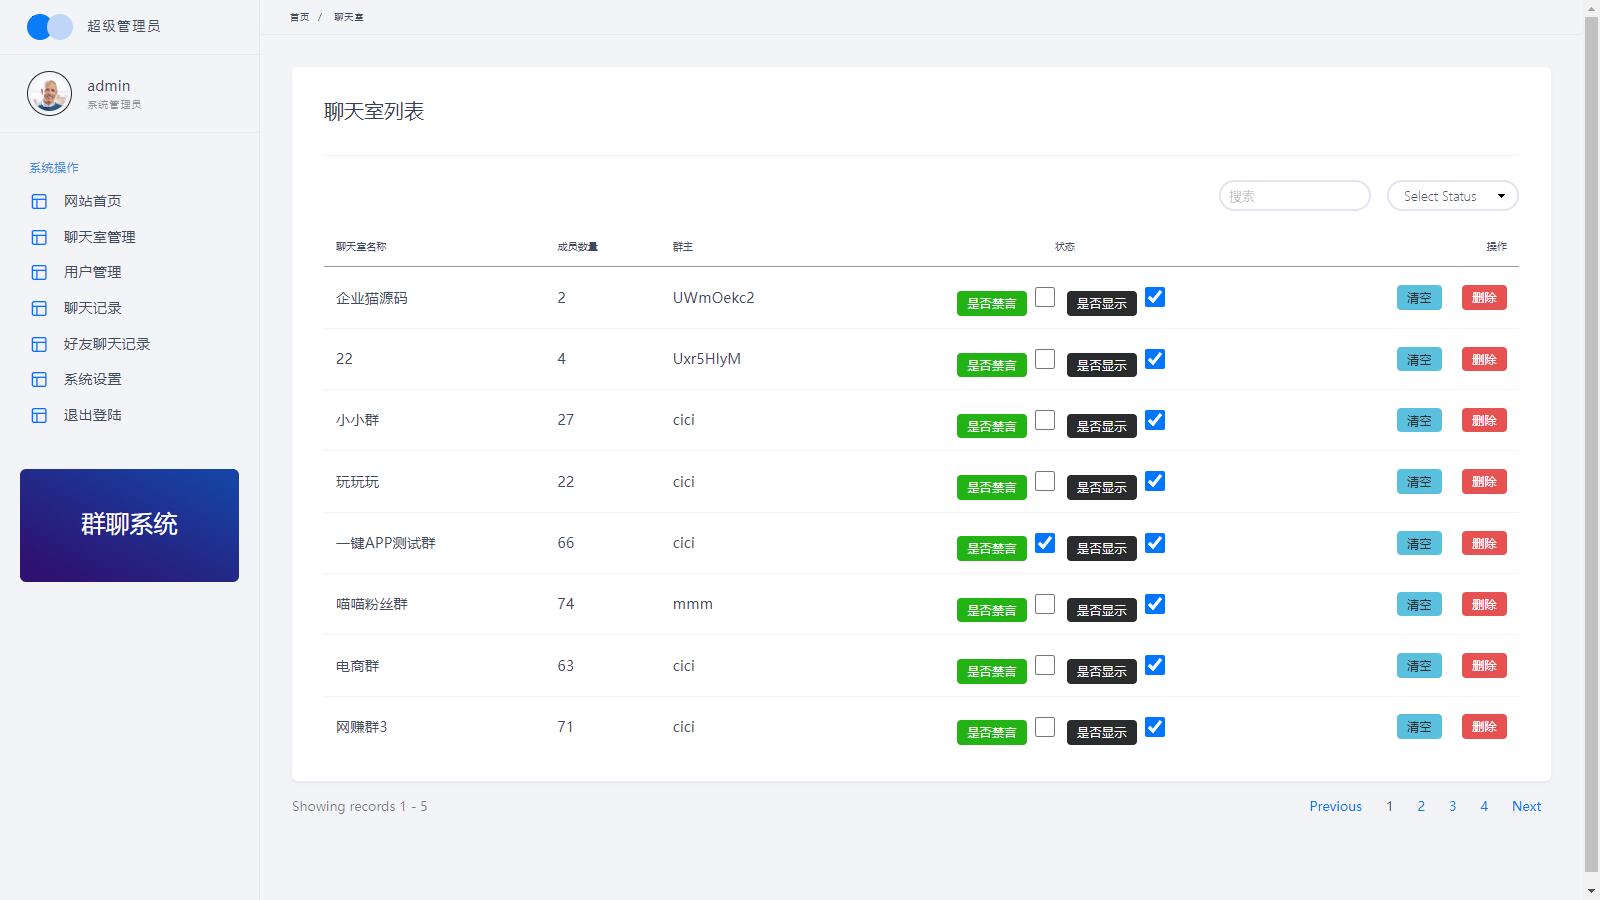Click the 聊天记录 sidebar icon
The image size is (1600, 900).
click(39, 308)
